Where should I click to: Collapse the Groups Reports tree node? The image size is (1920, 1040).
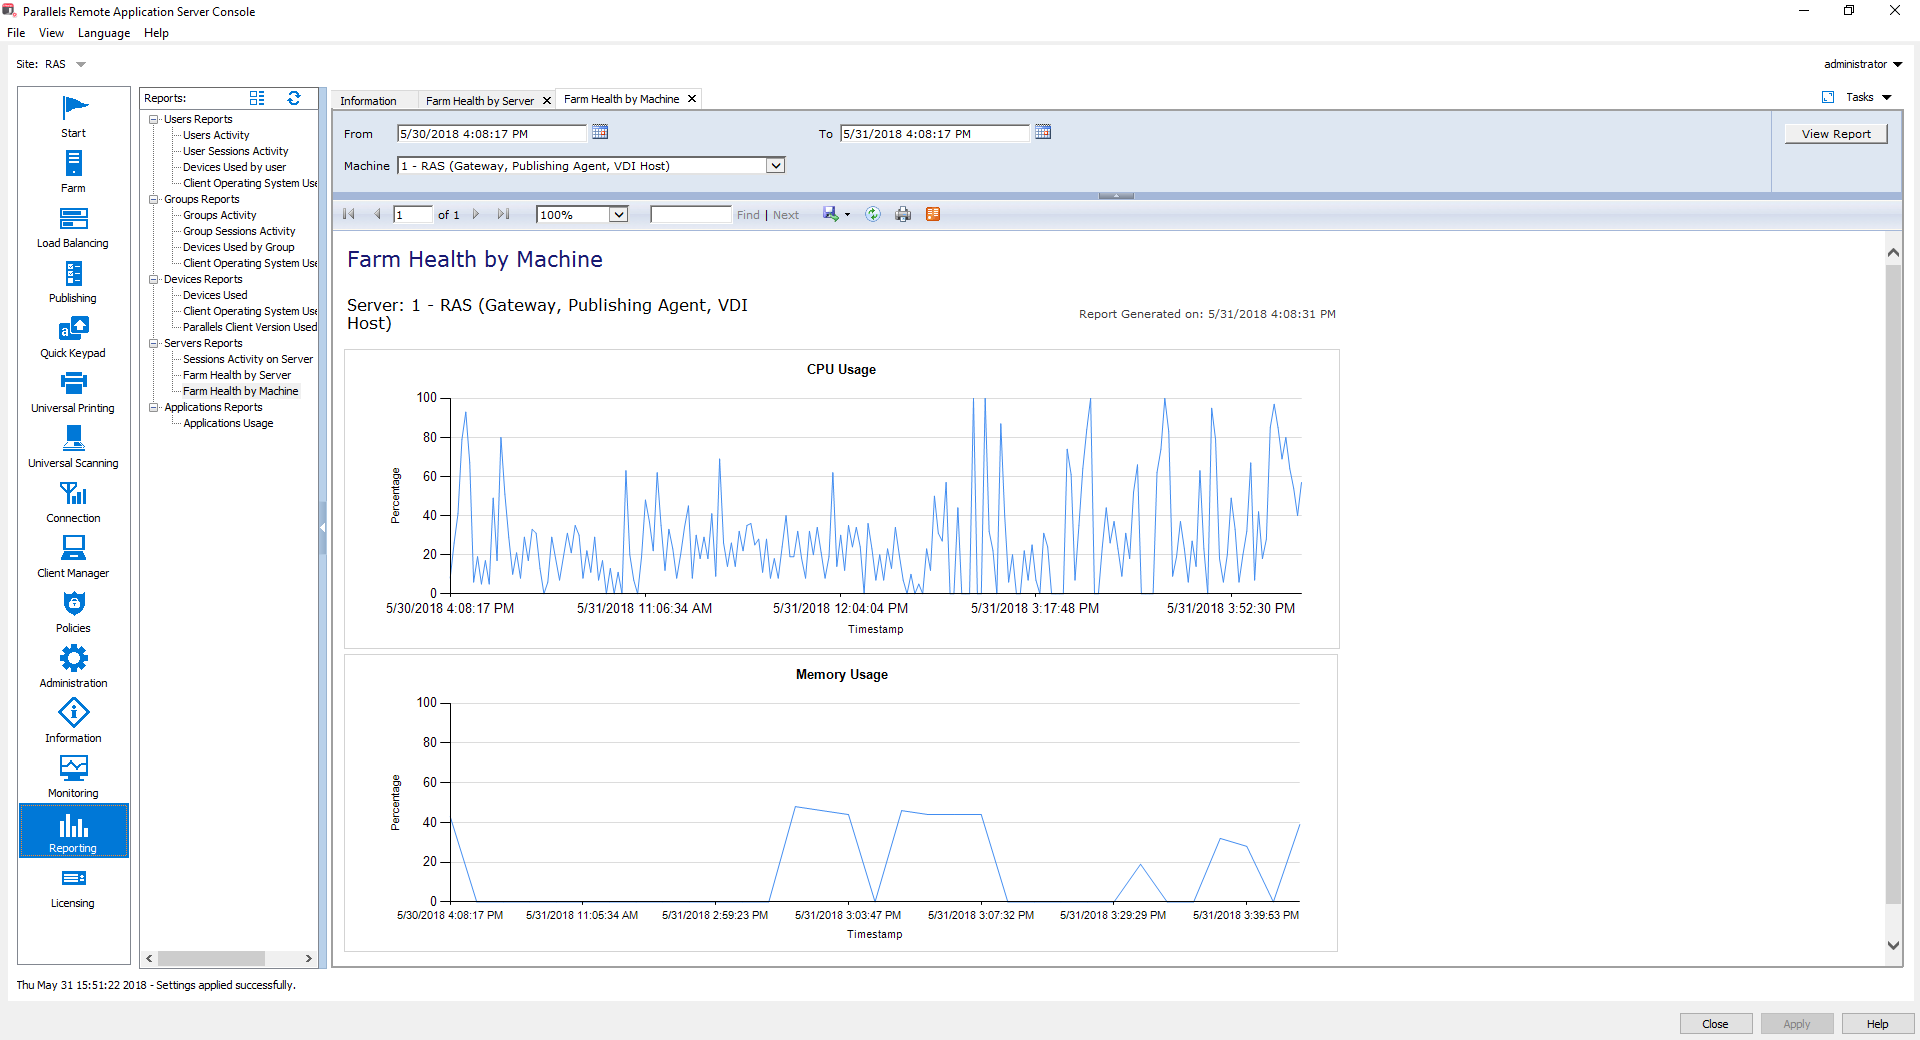[x=154, y=199]
